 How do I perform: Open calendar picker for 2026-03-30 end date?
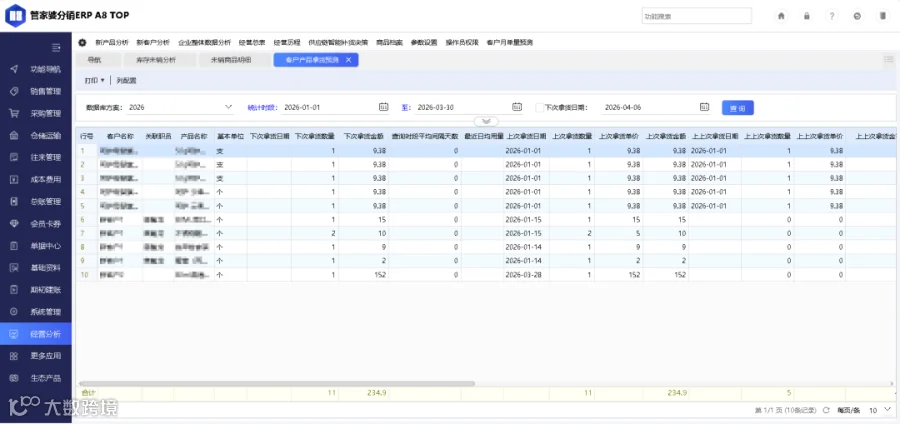(x=517, y=107)
